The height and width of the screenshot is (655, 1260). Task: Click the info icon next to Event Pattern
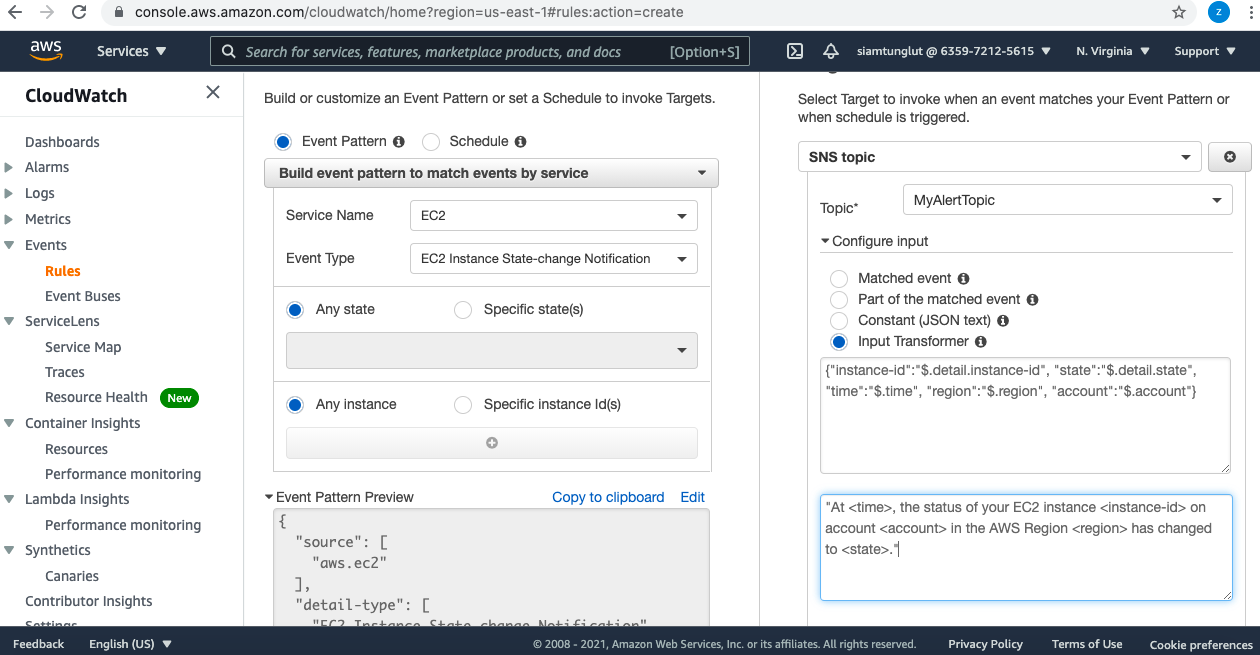399,142
